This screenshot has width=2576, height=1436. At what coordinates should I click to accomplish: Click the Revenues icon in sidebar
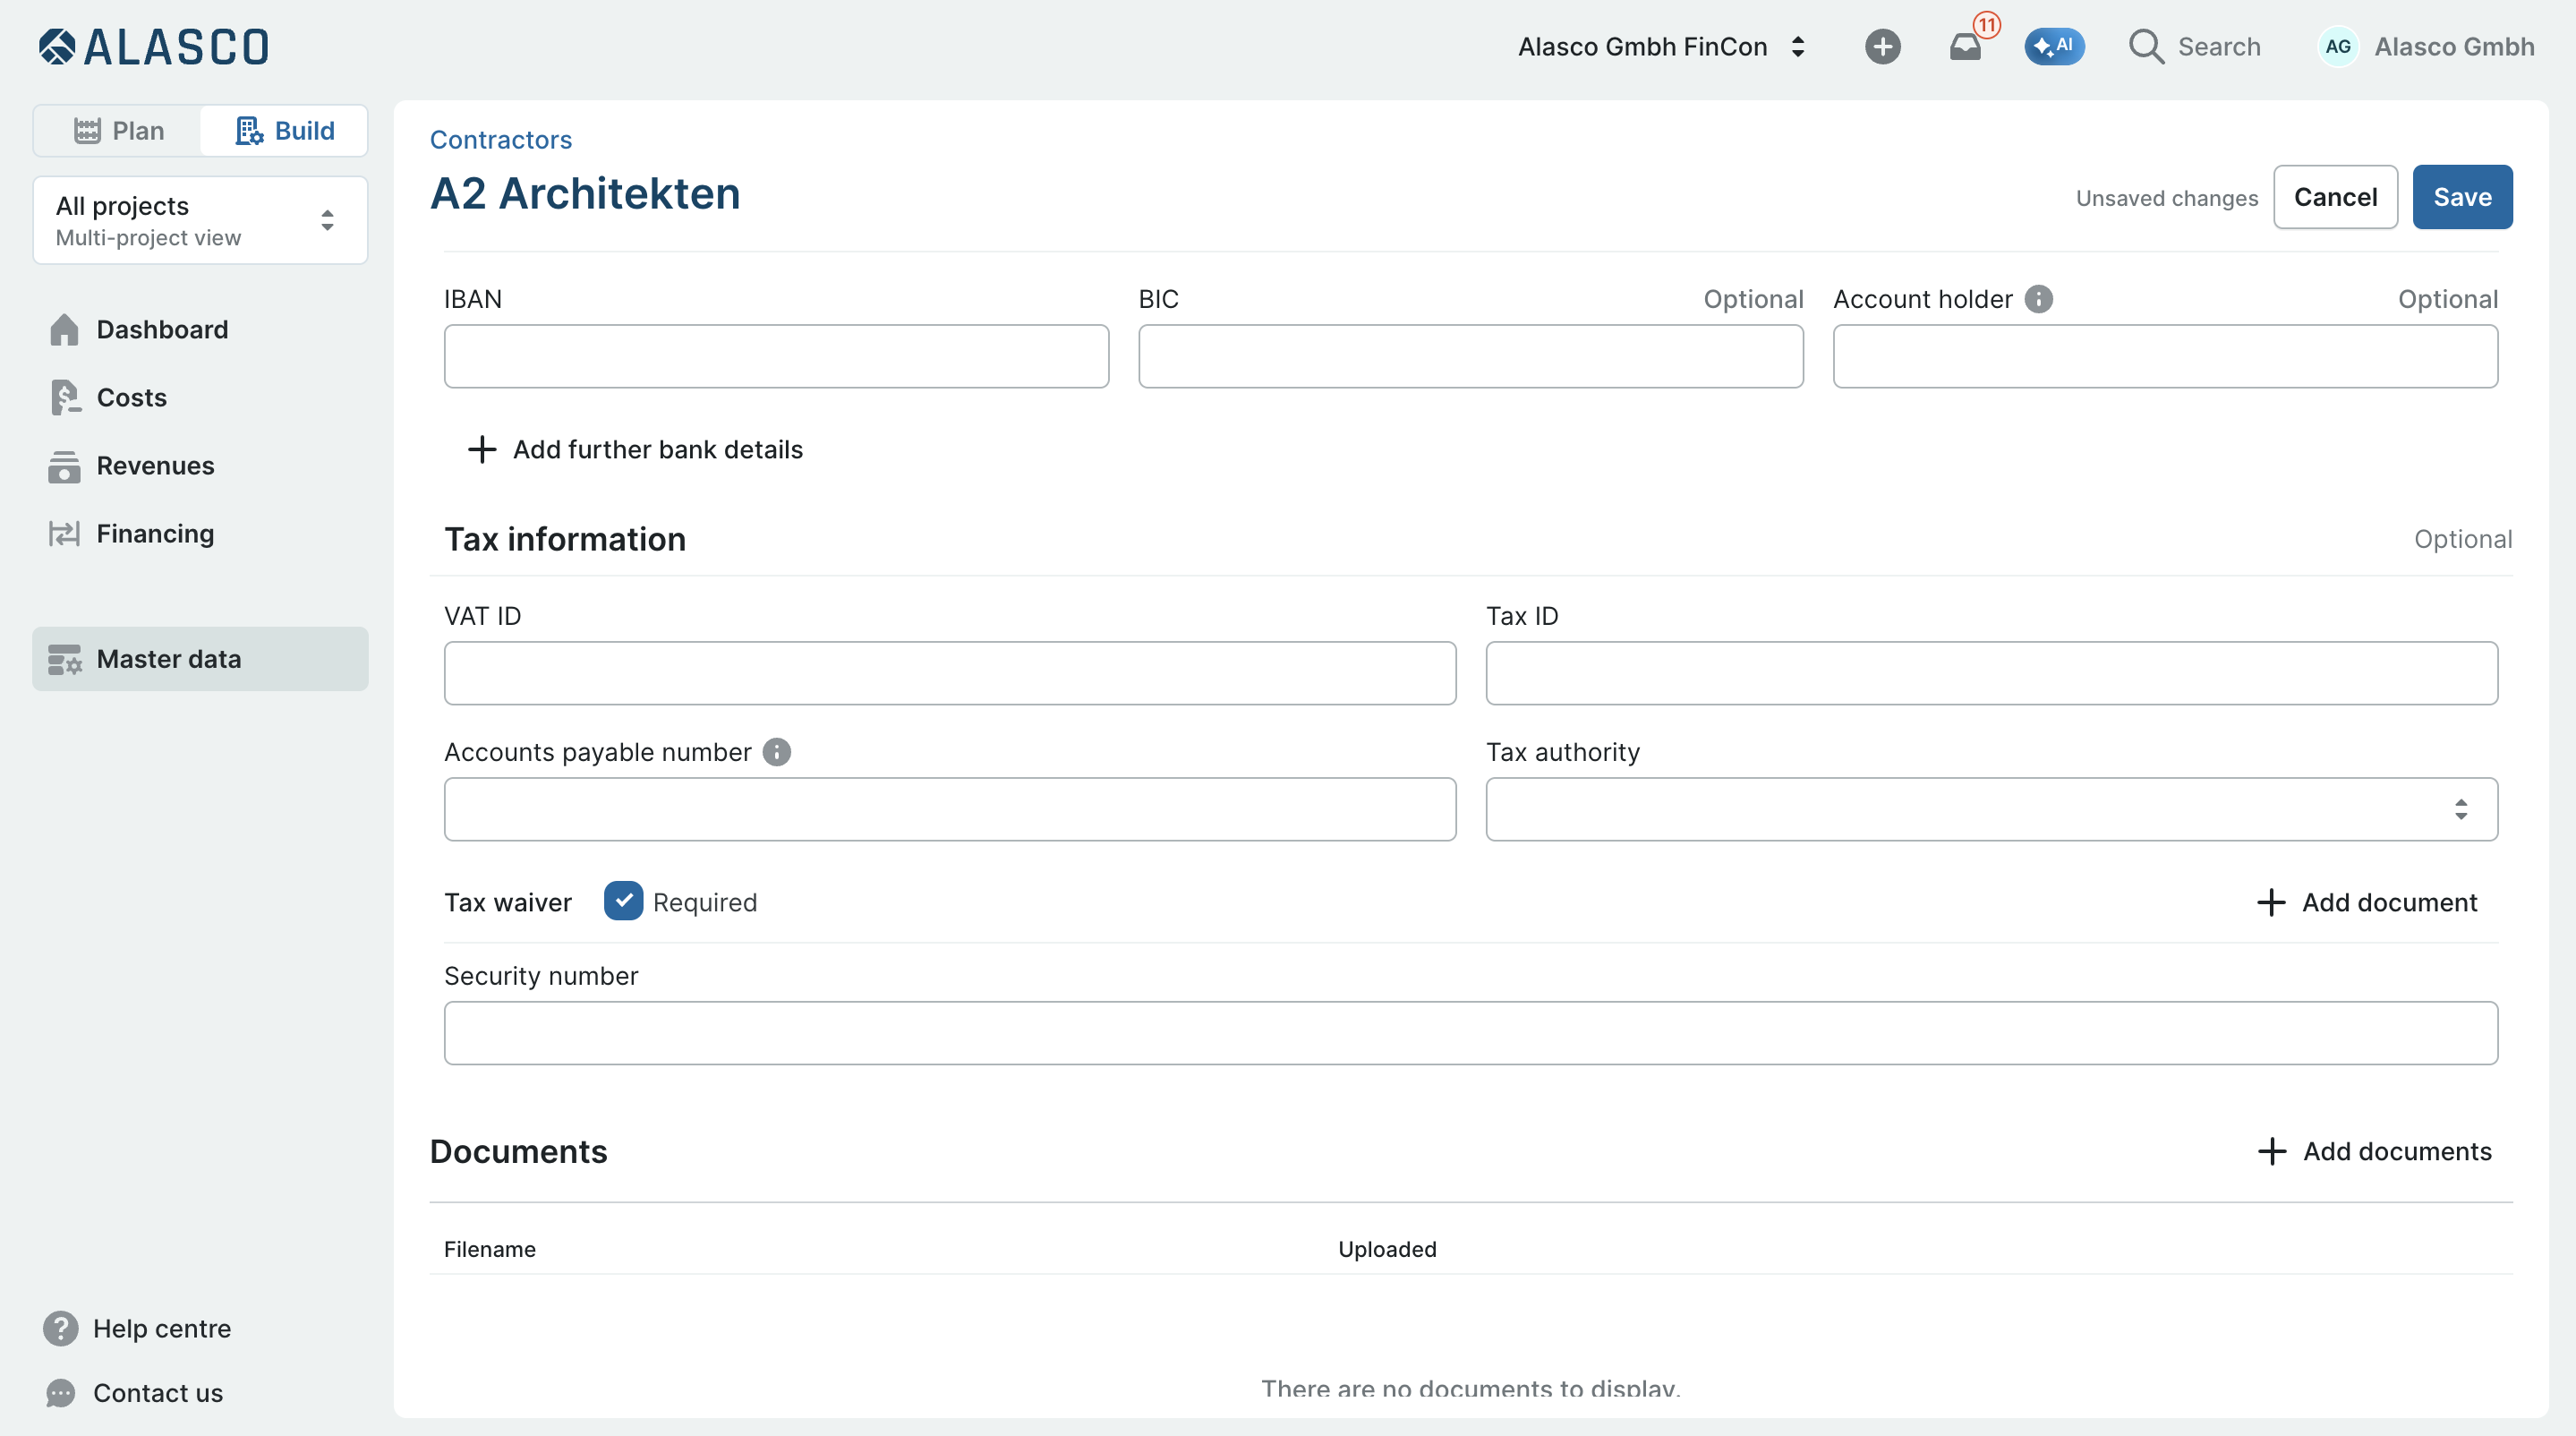pos(64,466)
